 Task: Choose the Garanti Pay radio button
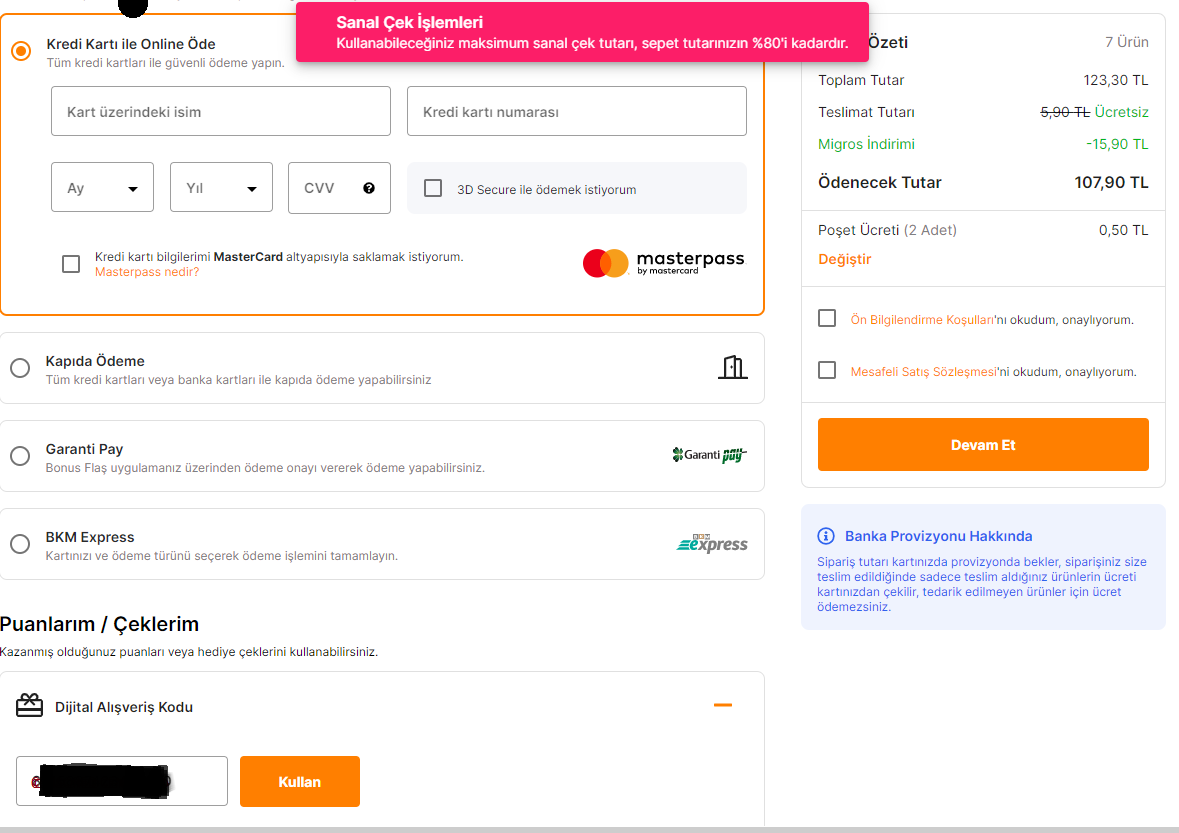click(20, 456)
